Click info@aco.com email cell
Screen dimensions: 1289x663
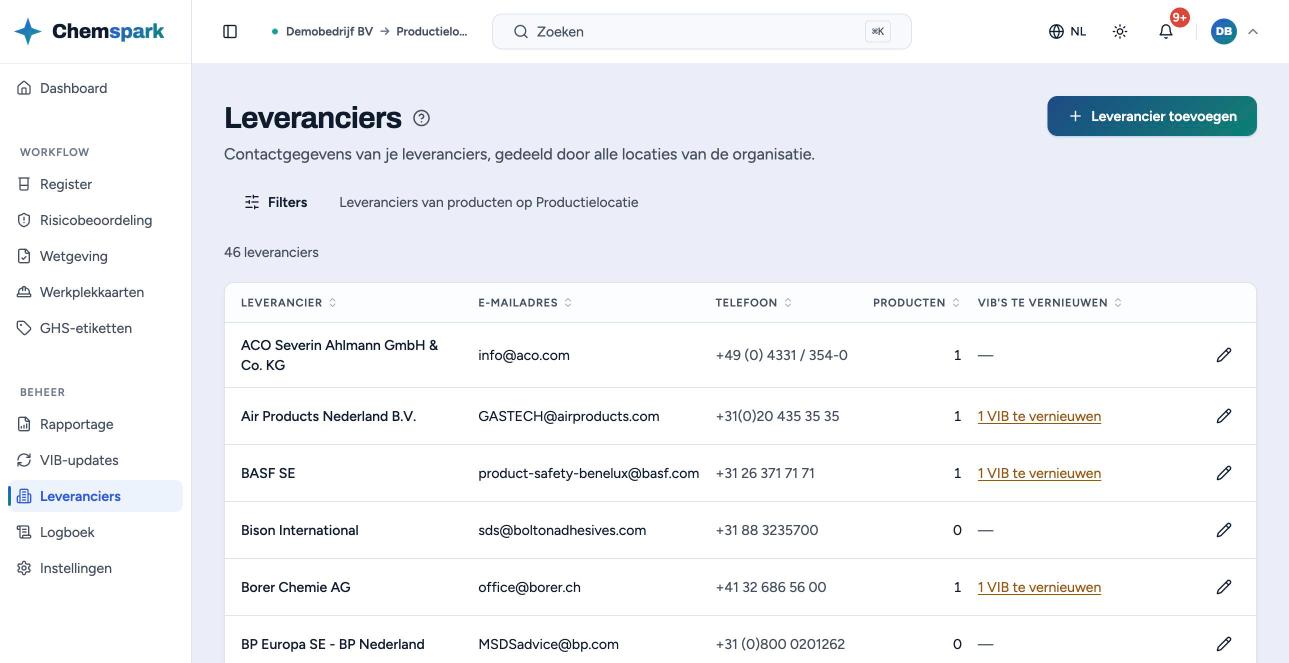(524, 355)
